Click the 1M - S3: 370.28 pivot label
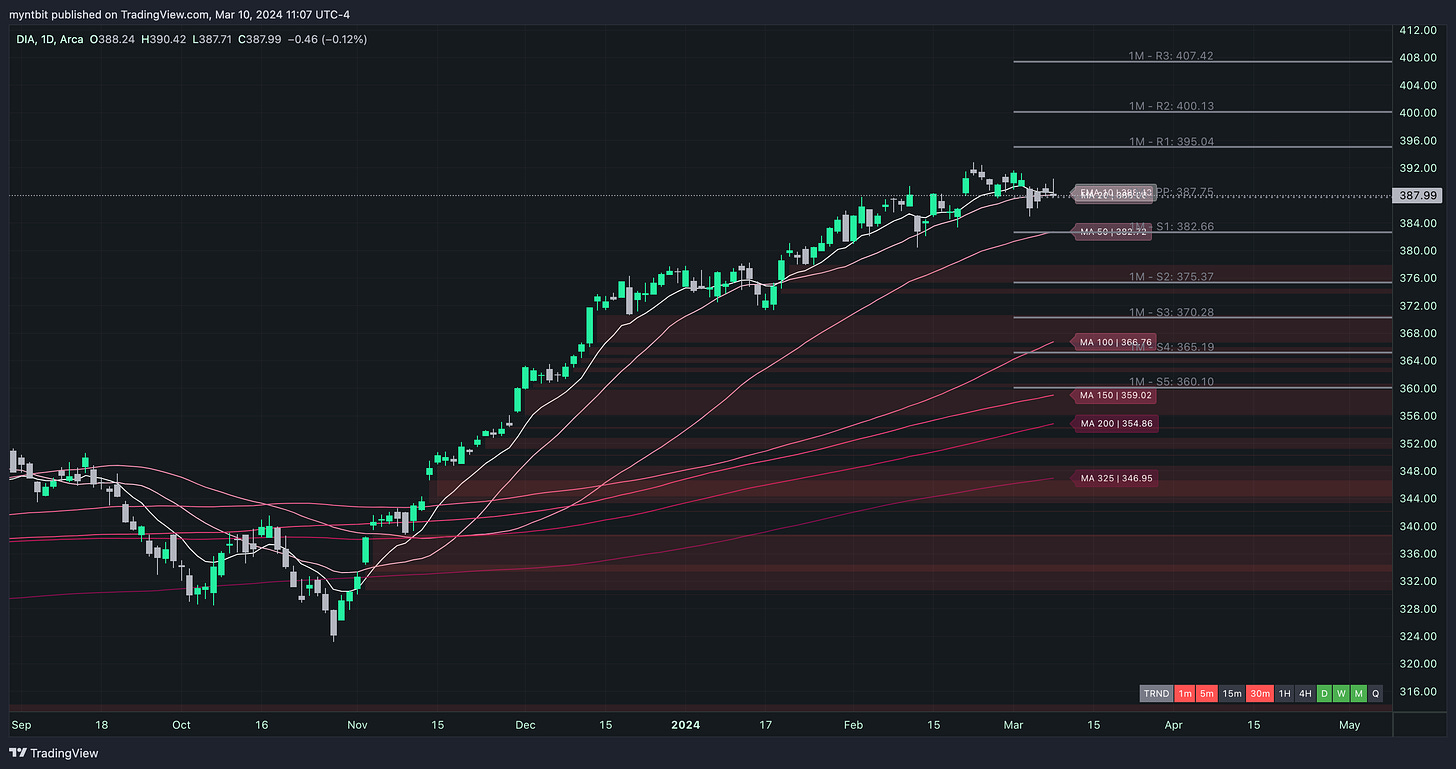This screenshot has width=1456, height=769. pos(1171,312)
